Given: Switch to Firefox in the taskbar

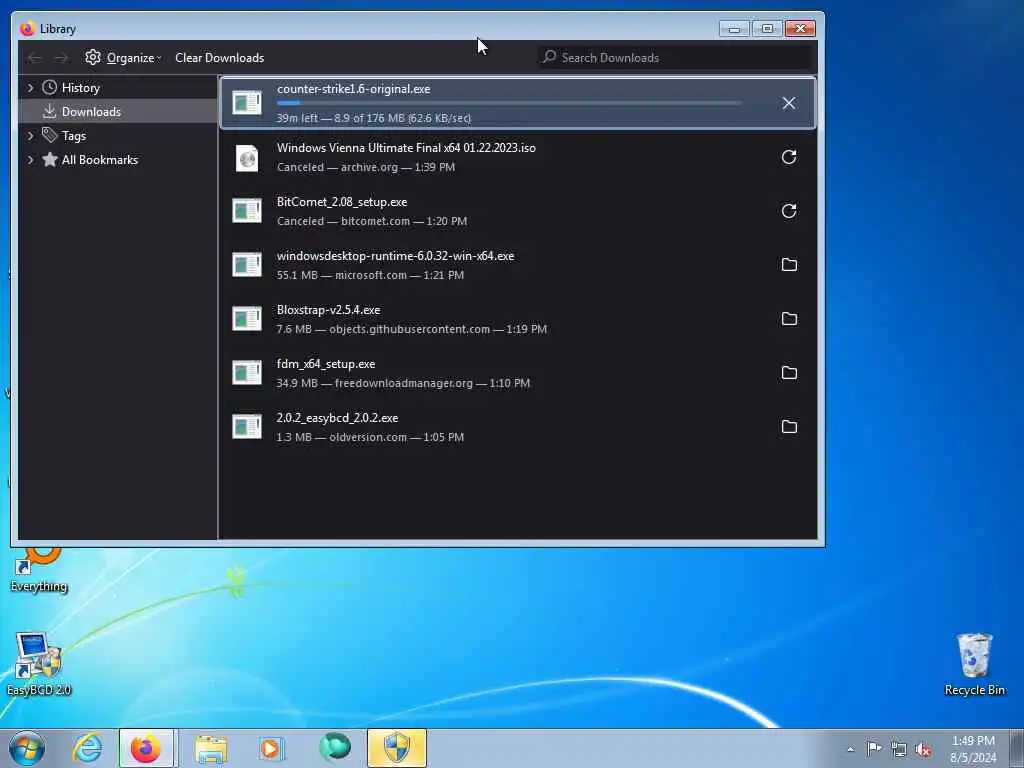Looking at the screenshot, I should (146, 748).
